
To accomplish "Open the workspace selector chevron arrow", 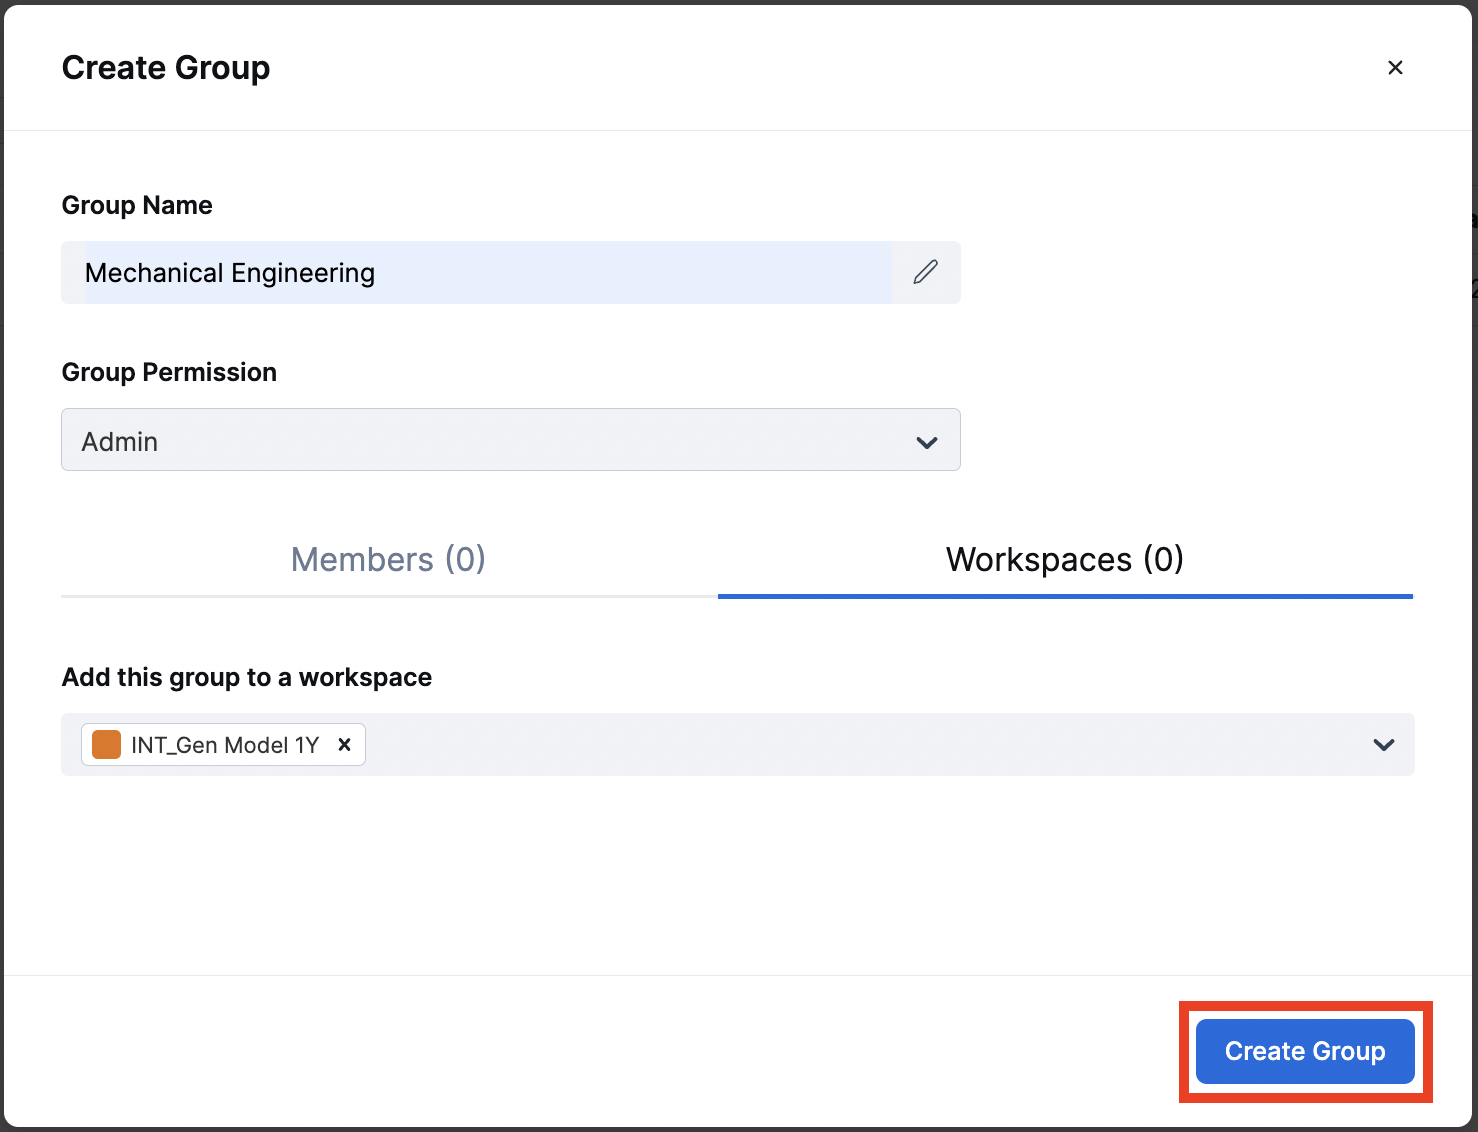I will [x=1383, y=745].
